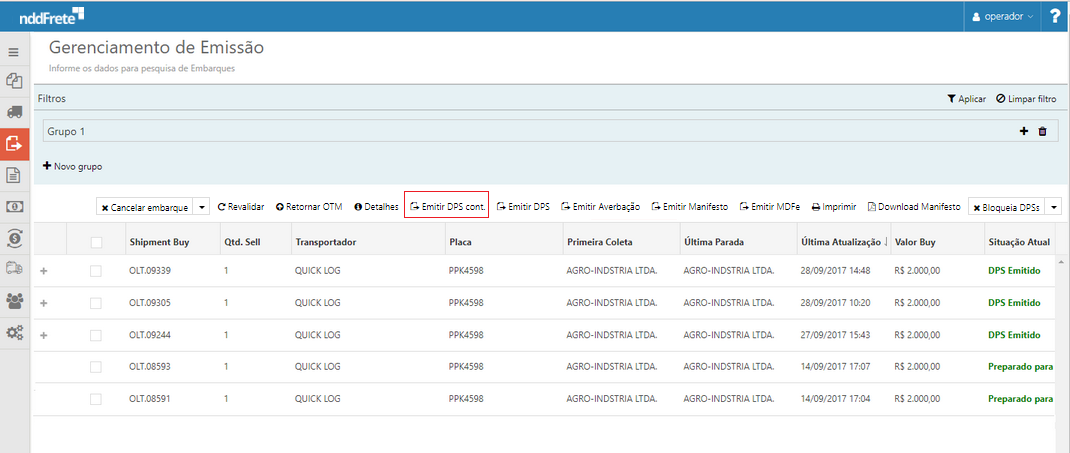Open the settings gears in sidebar

pyautogui.click(x=14, y=333)
